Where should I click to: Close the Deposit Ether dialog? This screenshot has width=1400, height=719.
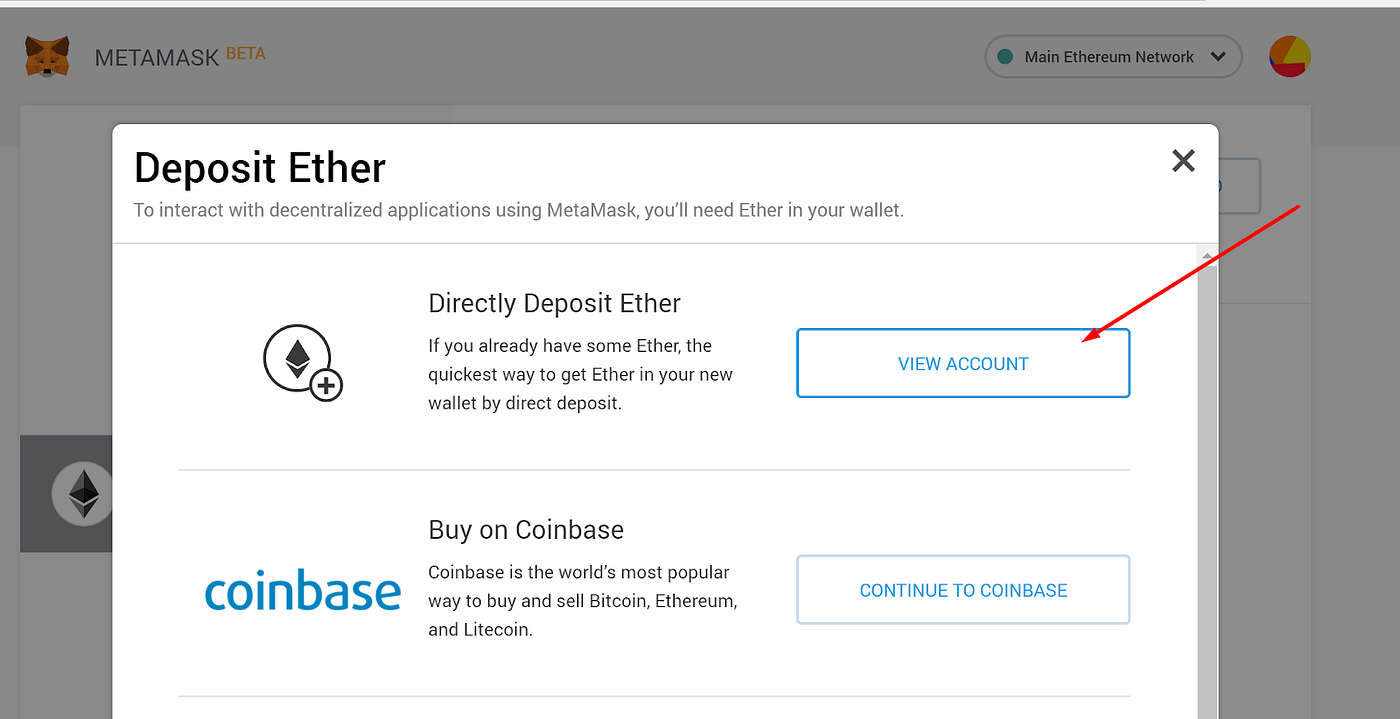coord(1183,160)
